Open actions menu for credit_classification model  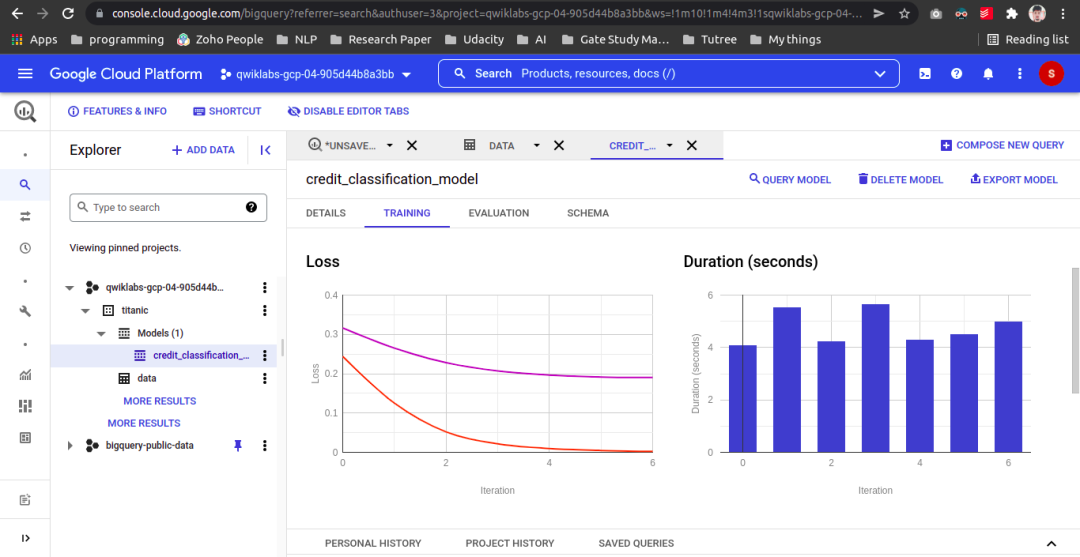(x=265, y=355)
